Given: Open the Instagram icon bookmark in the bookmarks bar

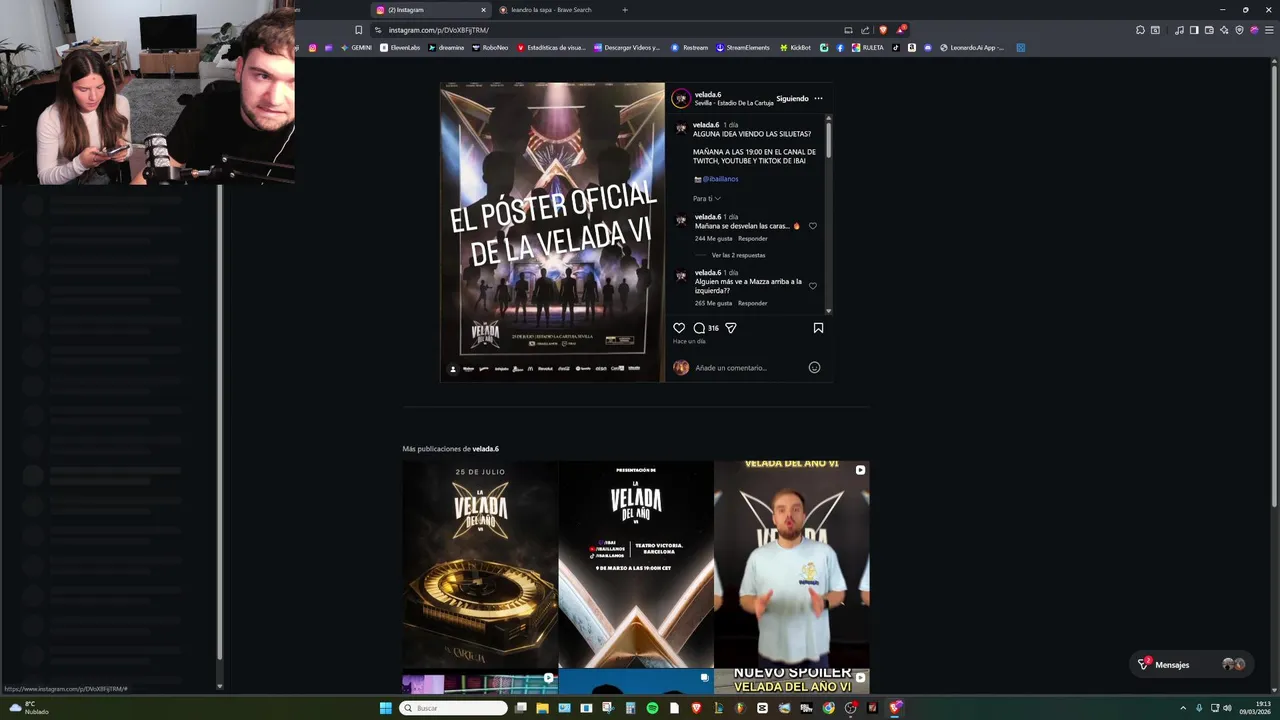Looking at the screenshot, I should (x=312, y=47).
